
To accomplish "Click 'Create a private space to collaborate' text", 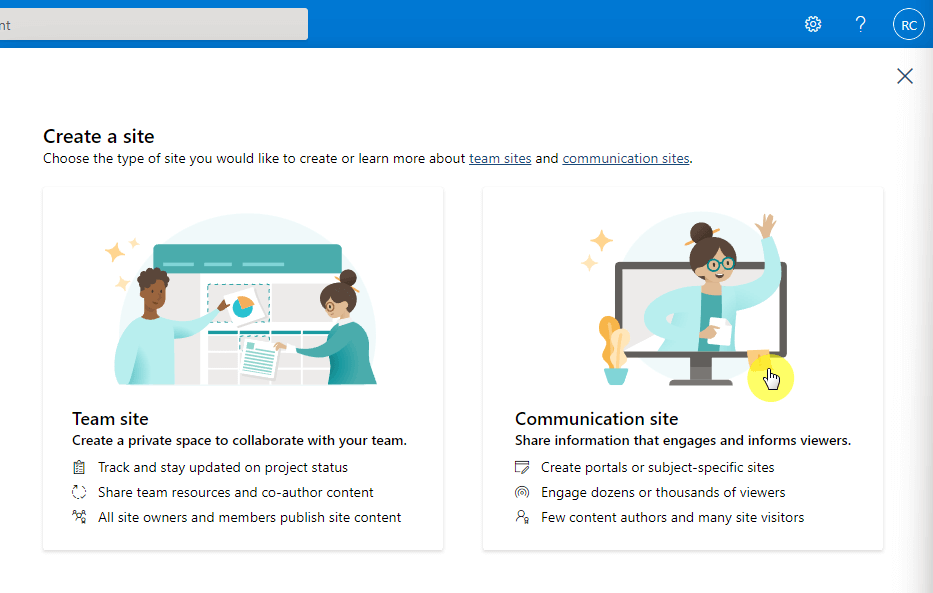I will click(239, 441).
